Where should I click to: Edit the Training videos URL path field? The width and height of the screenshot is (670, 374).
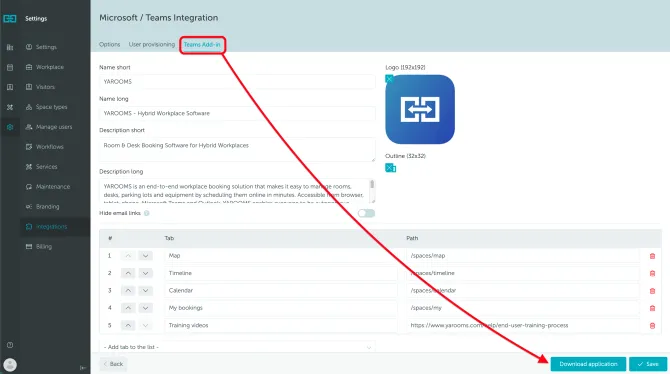(523, 325)
